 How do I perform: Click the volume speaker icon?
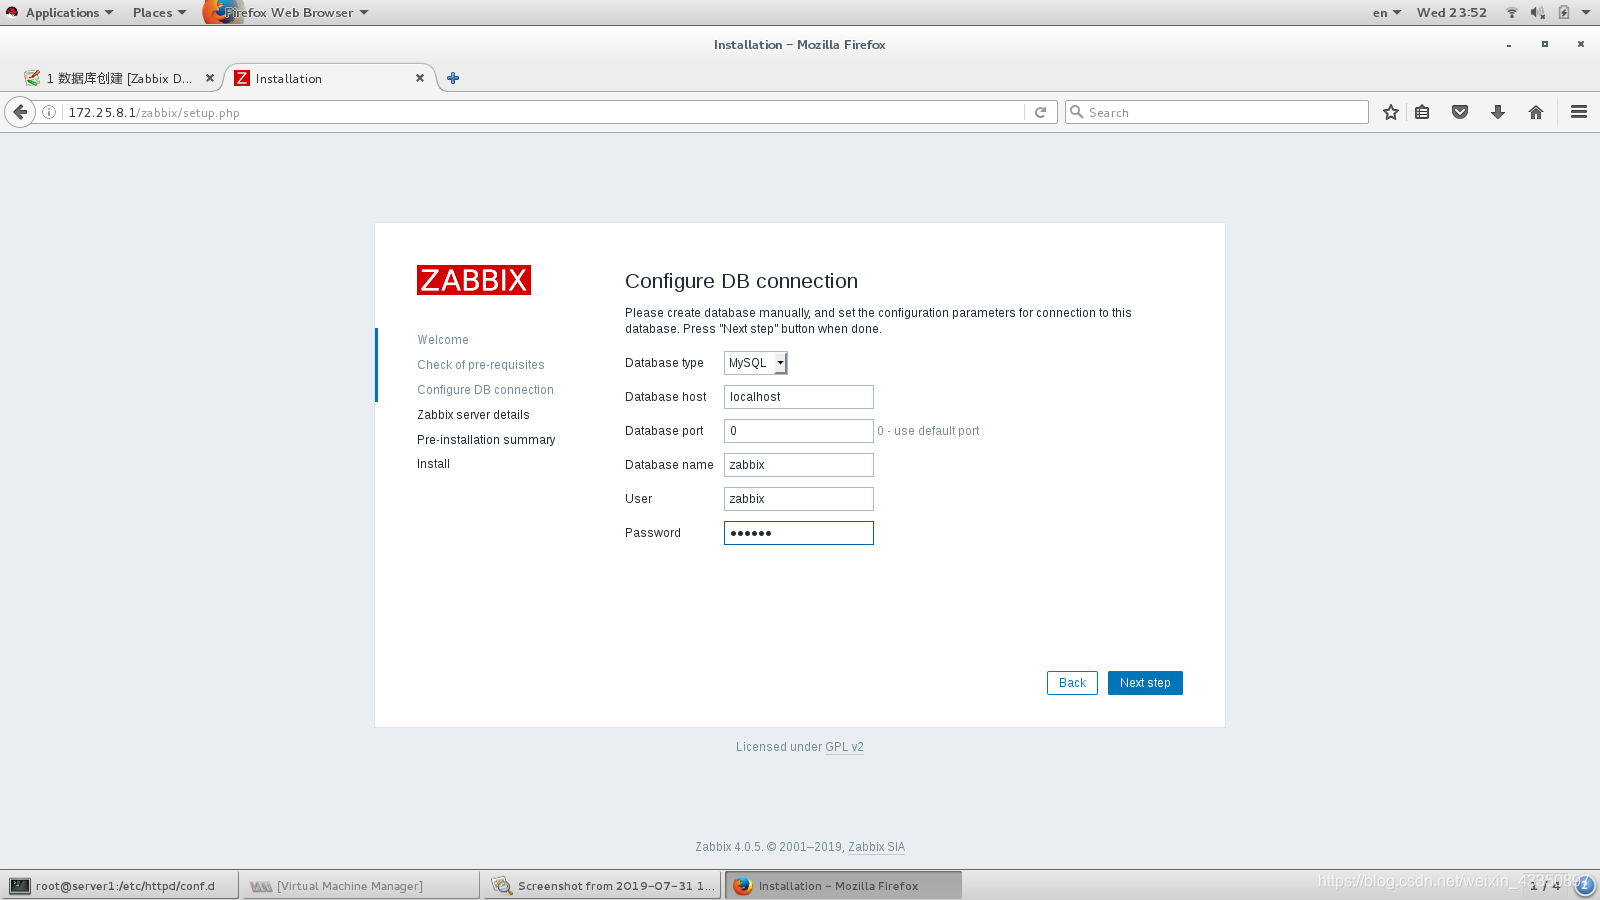1537,12
